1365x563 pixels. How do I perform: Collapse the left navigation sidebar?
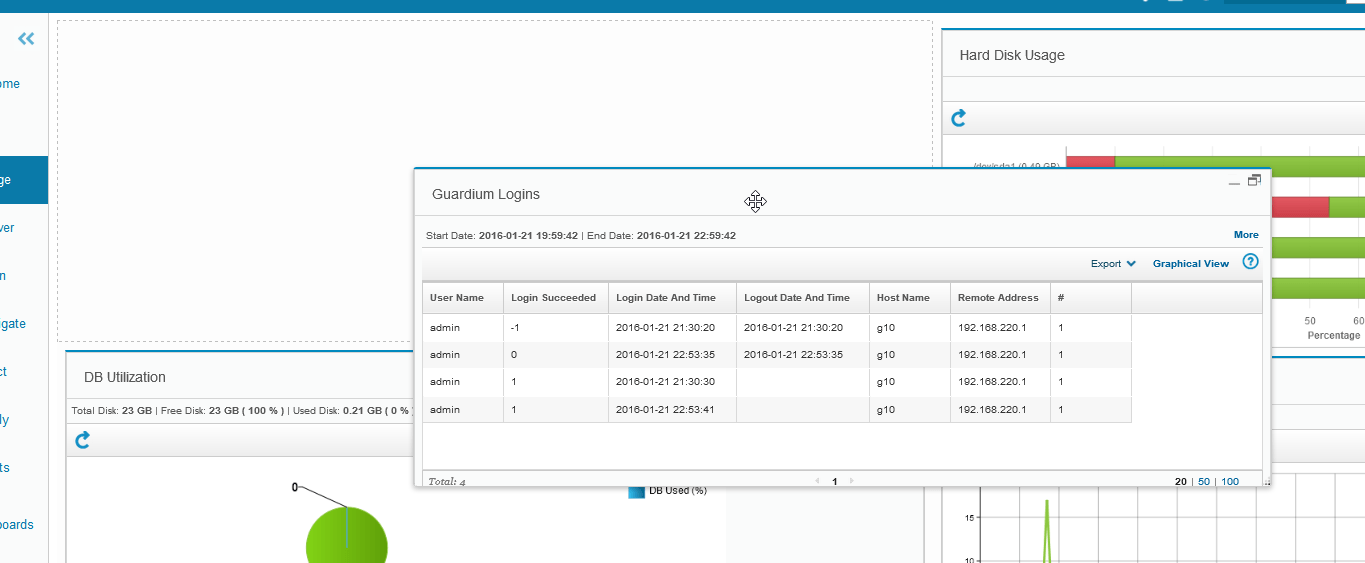click(26, 39)
